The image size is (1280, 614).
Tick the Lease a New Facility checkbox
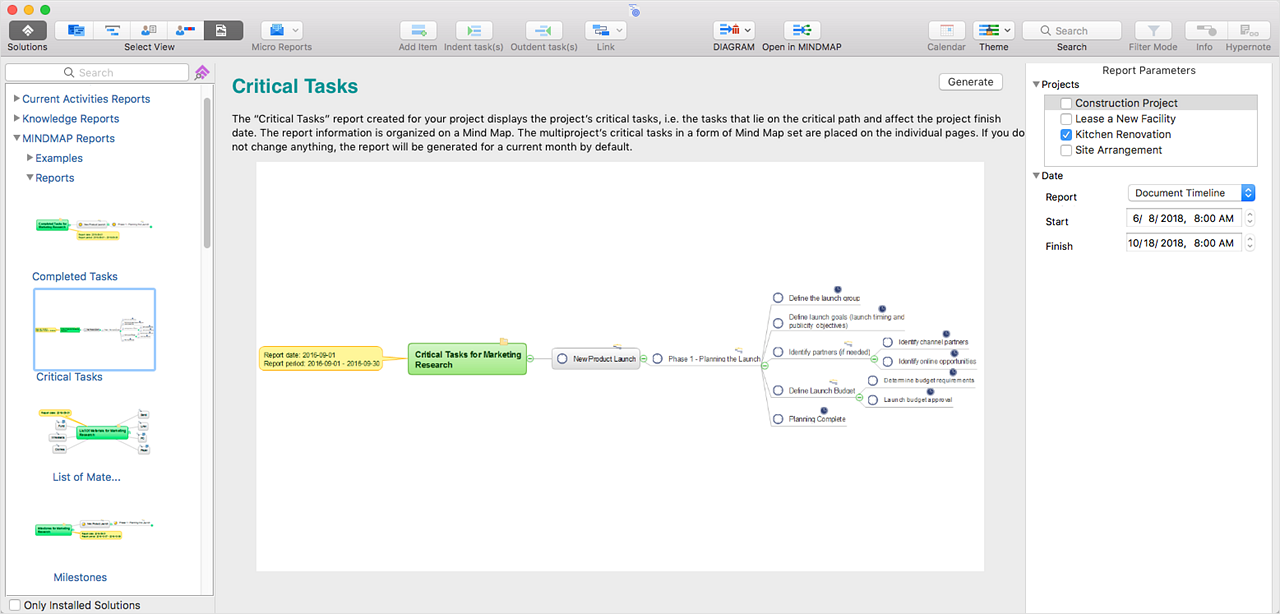[x=1066, y=119]
